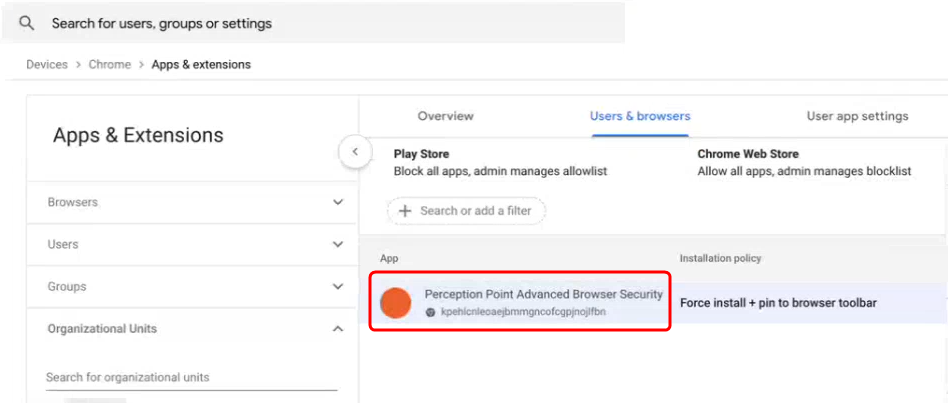
Task: Click the Chrome store icon beside extension ID
Action: (x=430, y=312)
